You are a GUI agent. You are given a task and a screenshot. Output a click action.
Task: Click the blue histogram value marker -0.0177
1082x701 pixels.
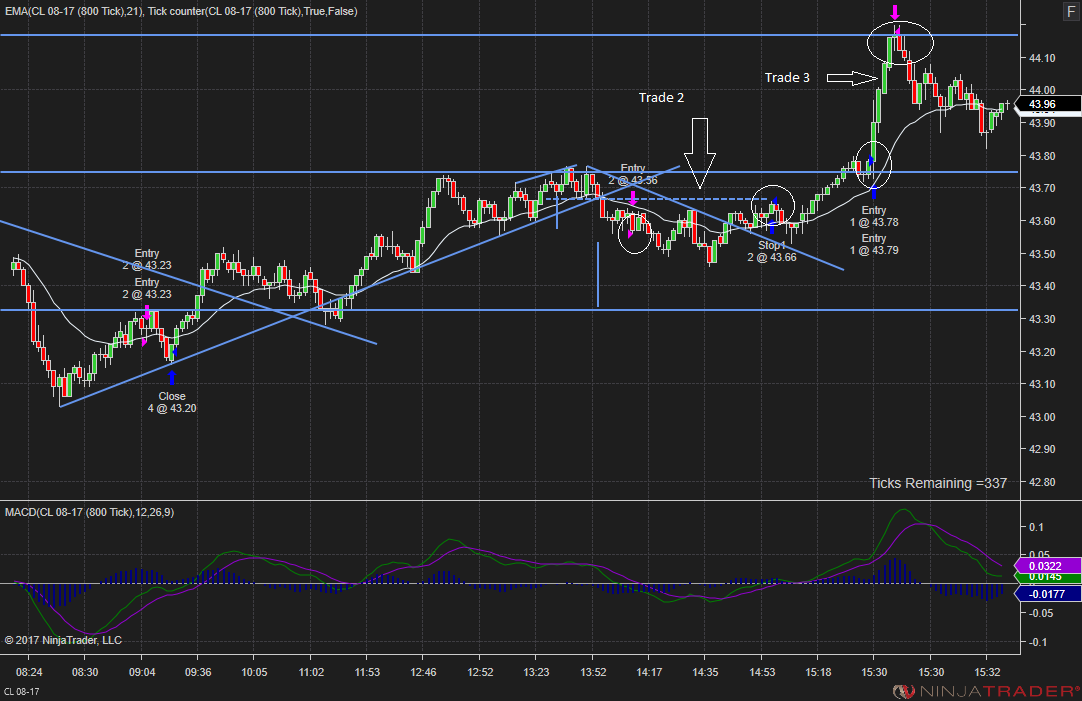click(x=1047, y=594)
